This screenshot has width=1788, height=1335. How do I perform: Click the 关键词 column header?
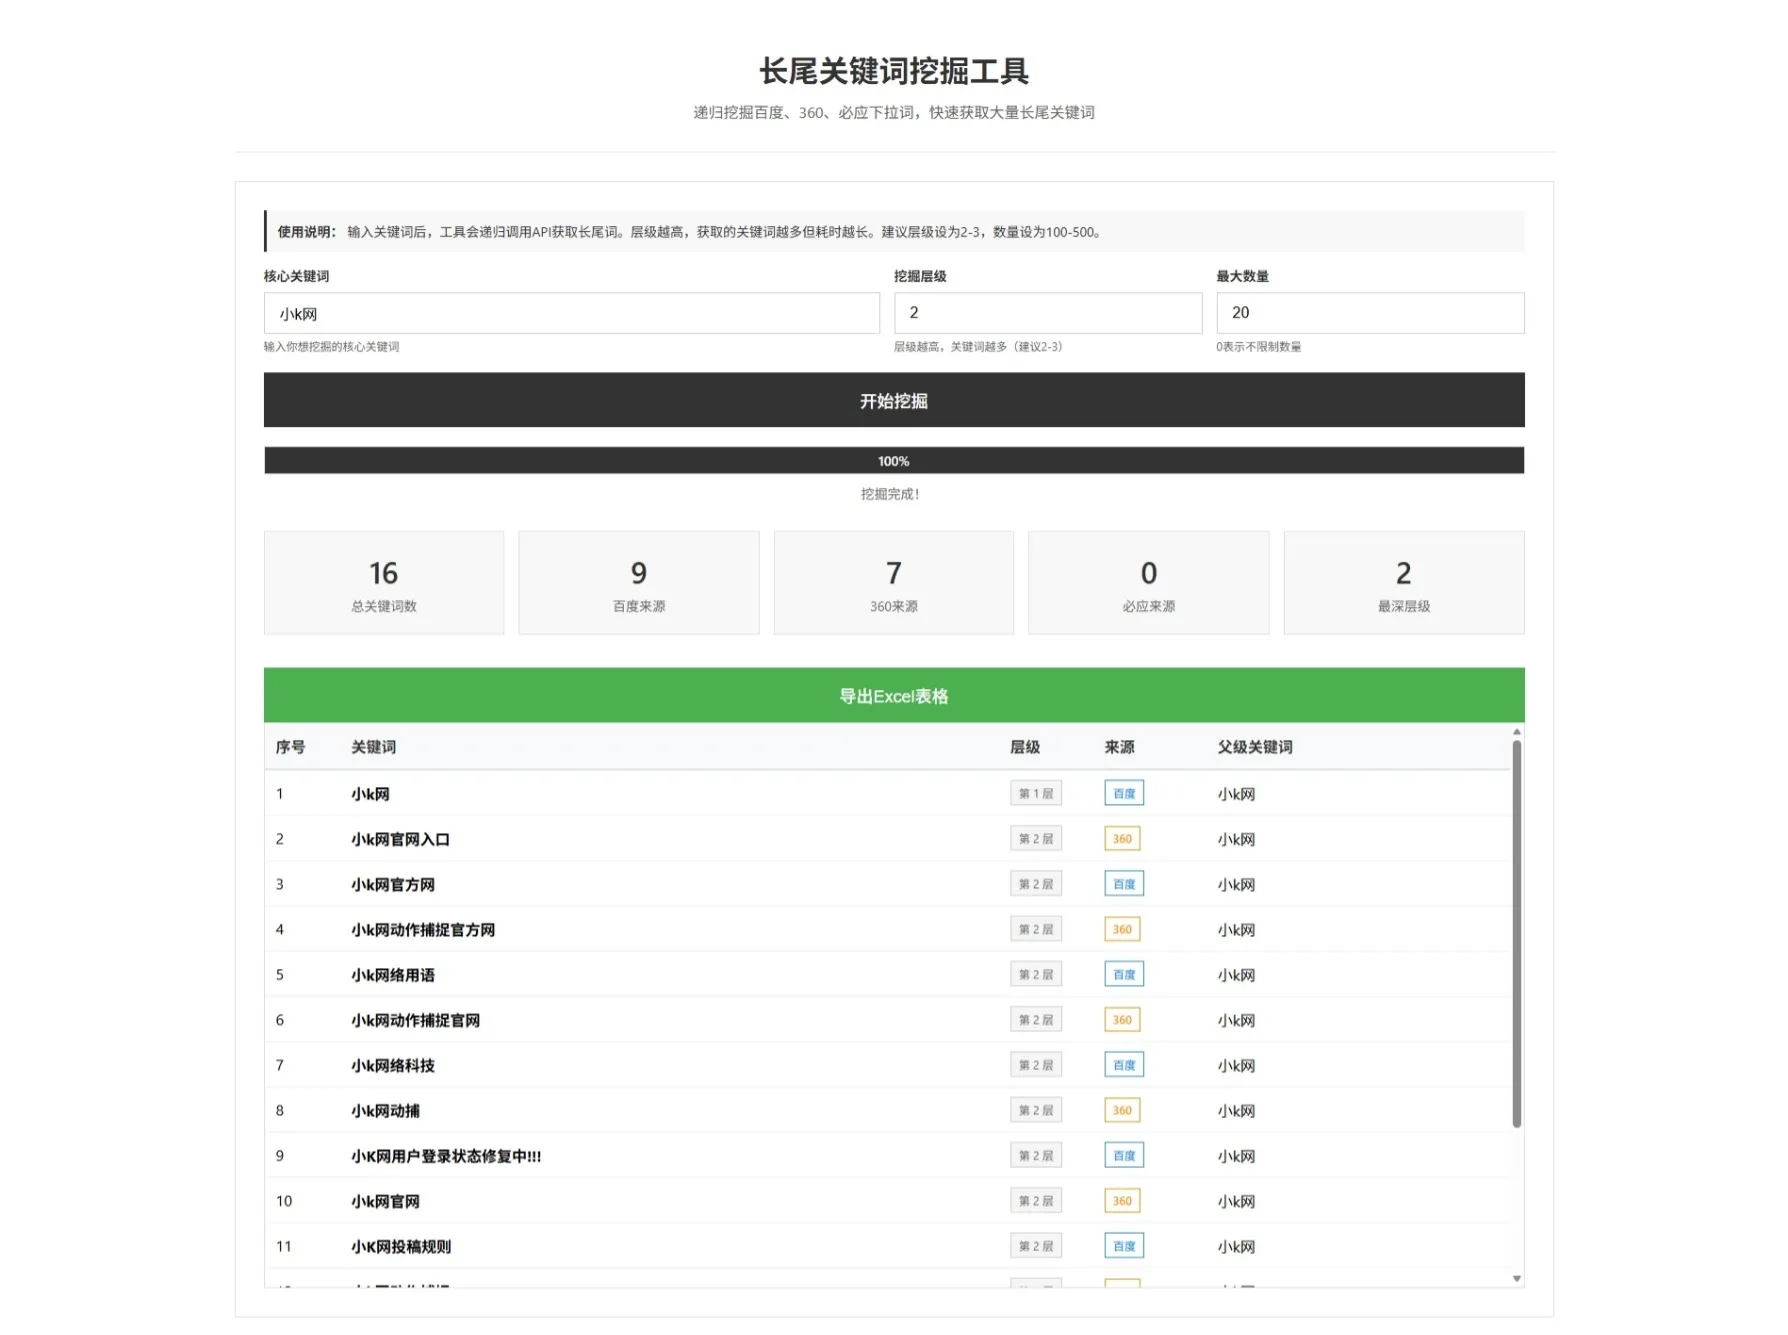point(371,747)
